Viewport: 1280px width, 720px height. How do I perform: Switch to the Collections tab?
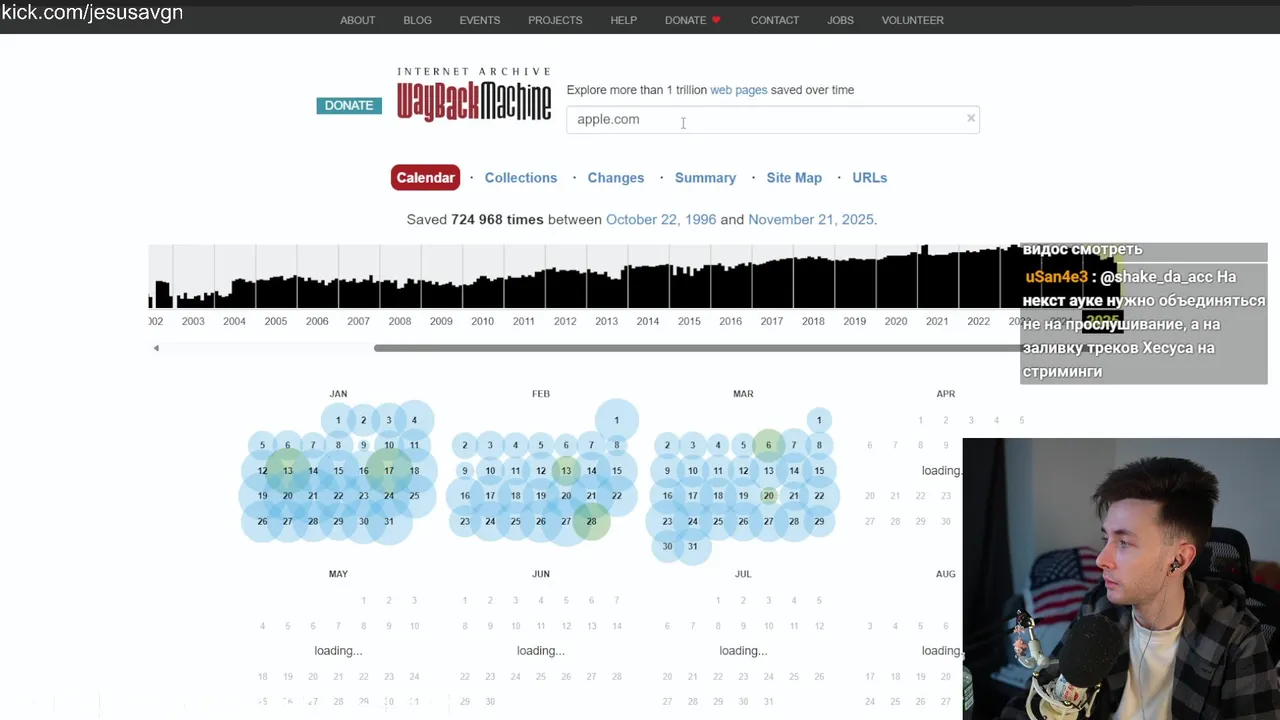(521, 178)
